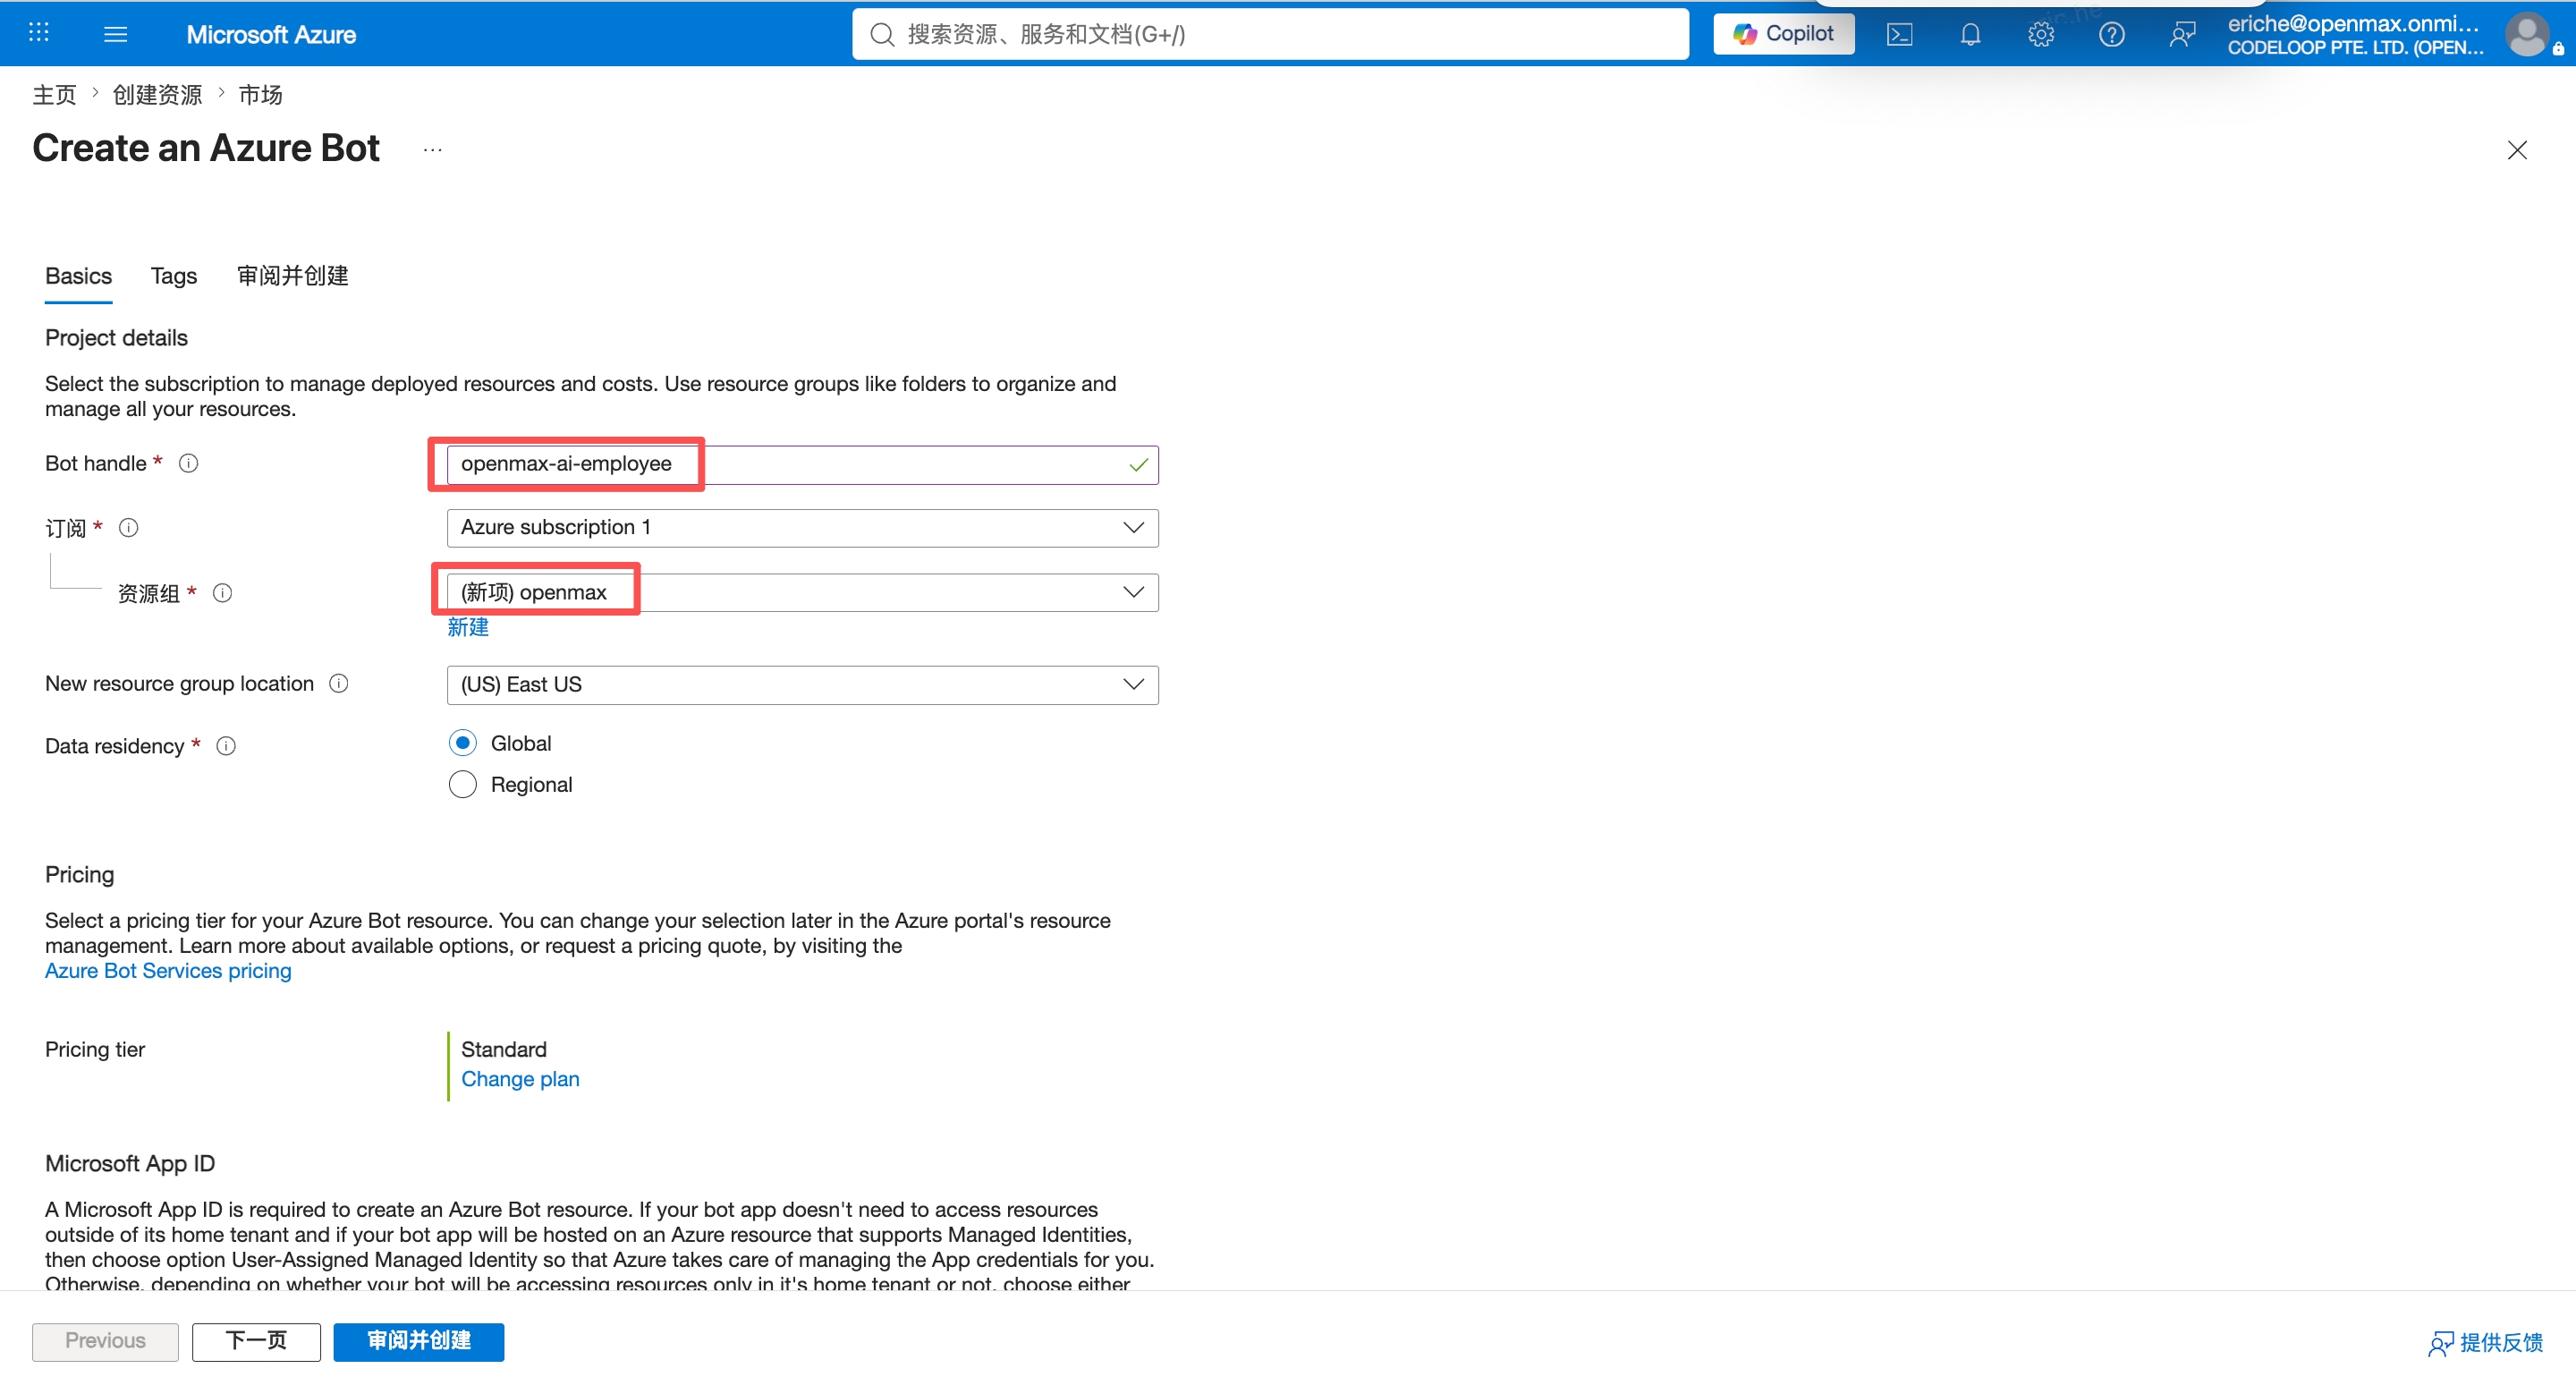Expand the 资源组 openmax dropdown
Image resolution: width=2576 pixels, height=1394 pixels.
point(802,593)
